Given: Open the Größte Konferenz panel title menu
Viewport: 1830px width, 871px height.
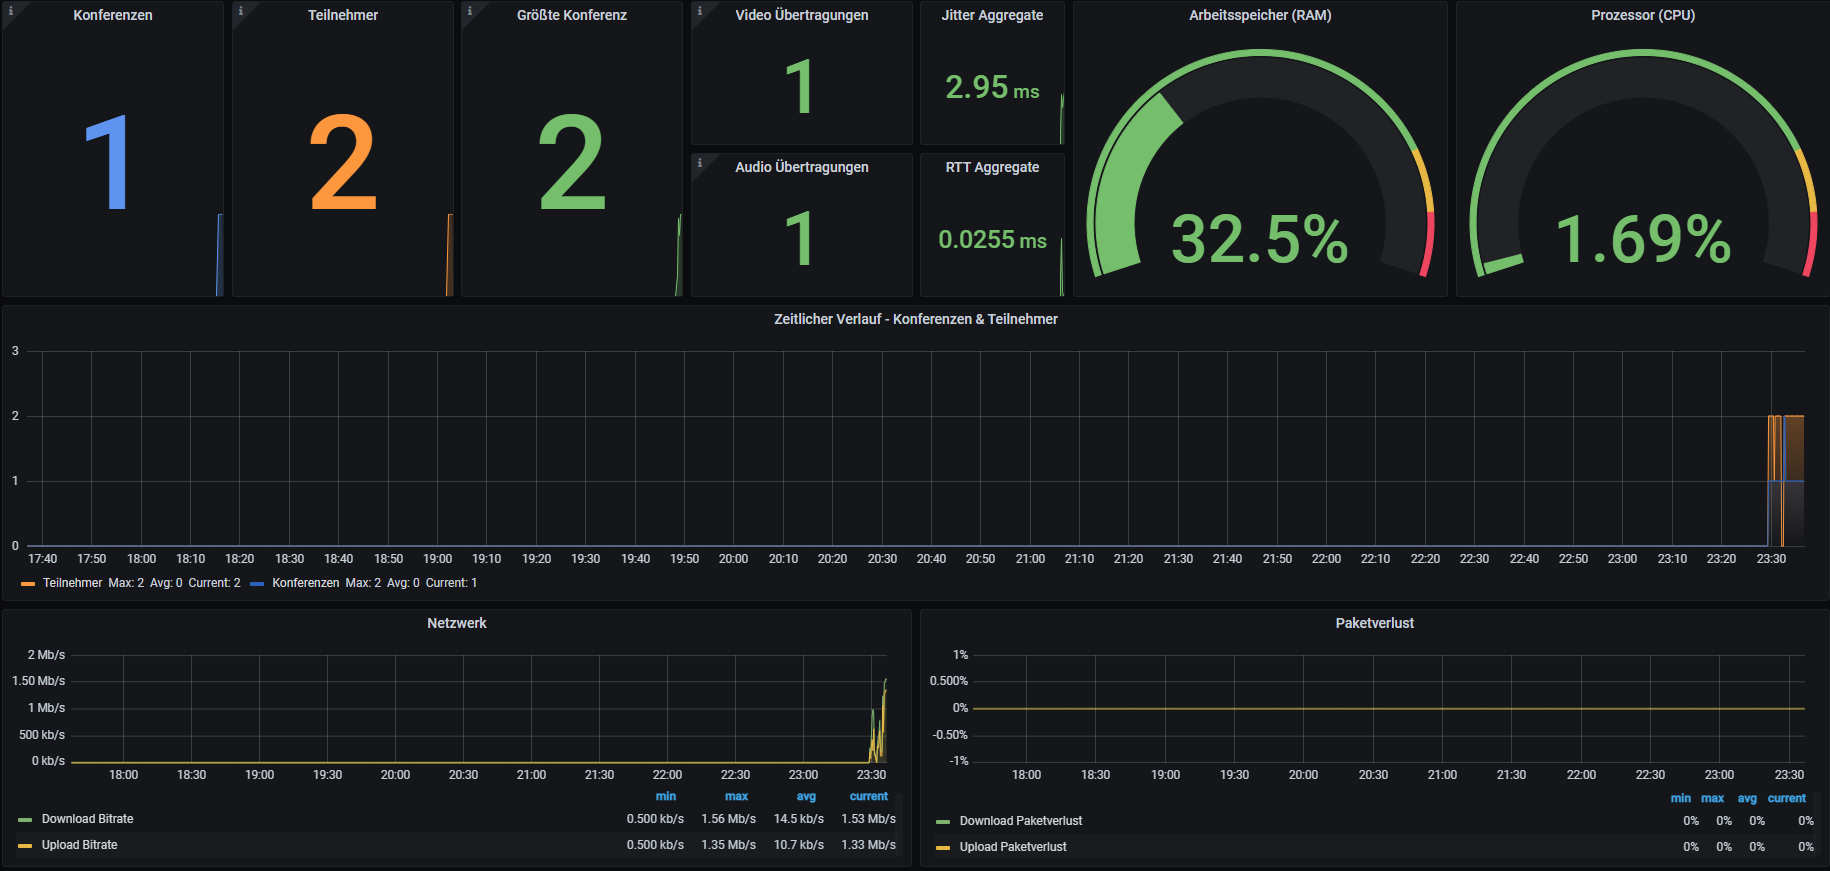Looking at the screenshot, I should (x=572, y=15).
